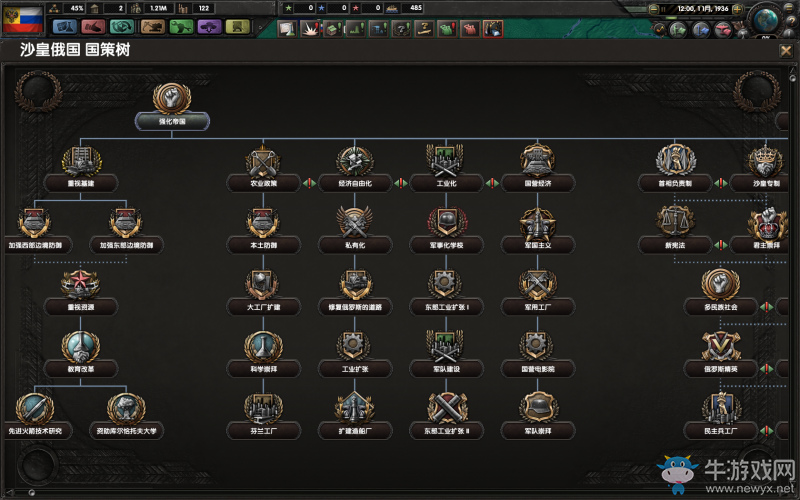Click the crossed shovels 农业政策 icon
This screenshot has width=800, height=500.
[x=263, y=161]
